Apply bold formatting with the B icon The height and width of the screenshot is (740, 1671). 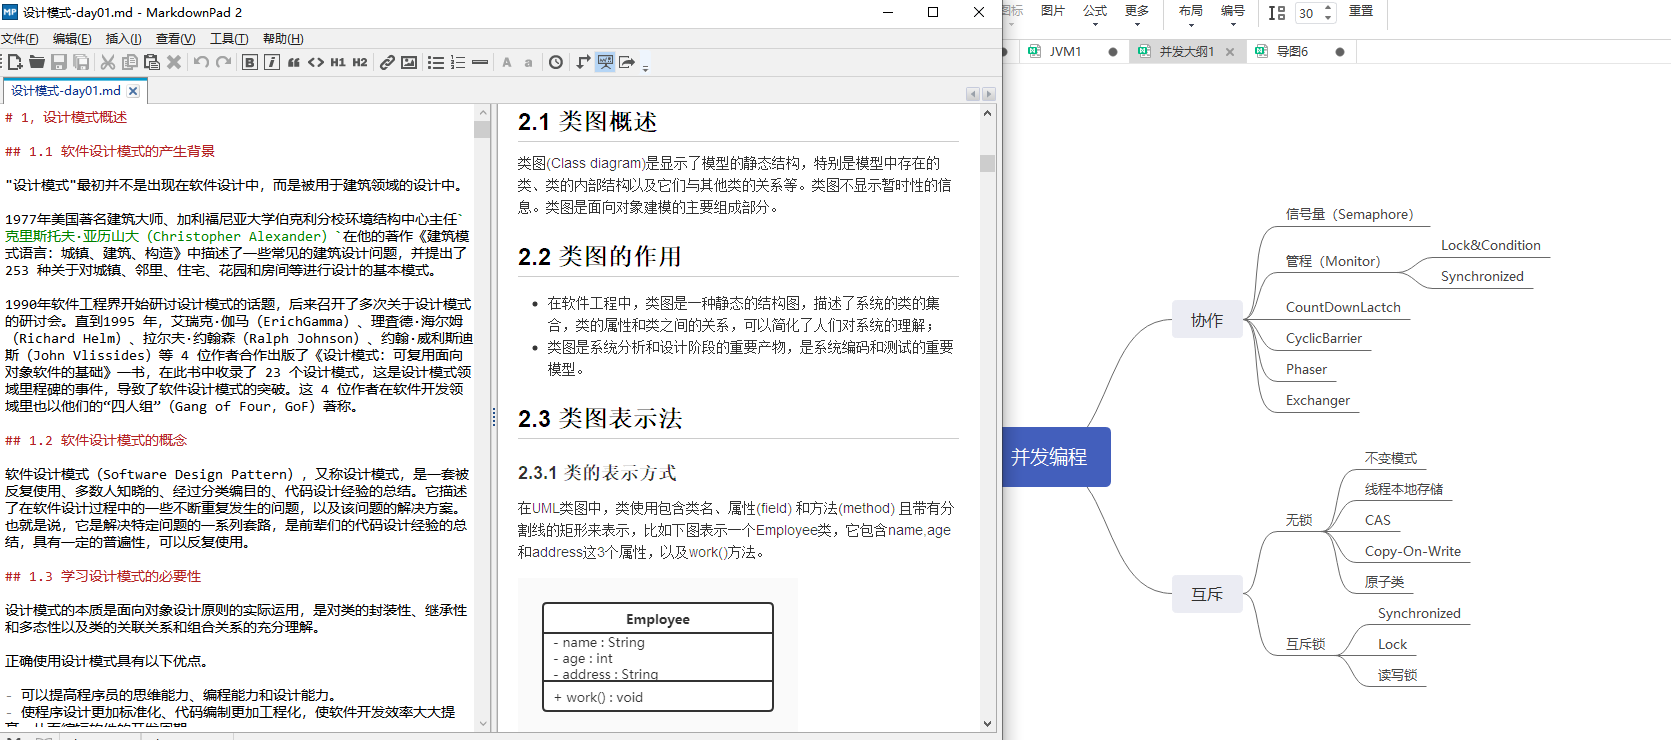click(x=250, y=62)
